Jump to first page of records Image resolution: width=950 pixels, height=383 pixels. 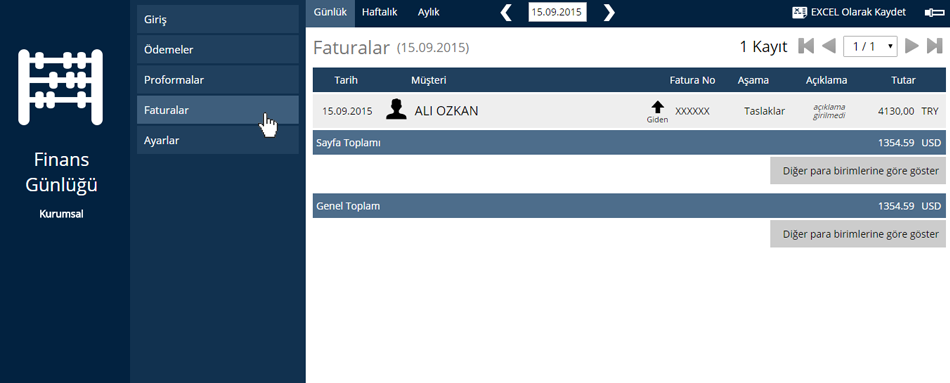point(806,46)
